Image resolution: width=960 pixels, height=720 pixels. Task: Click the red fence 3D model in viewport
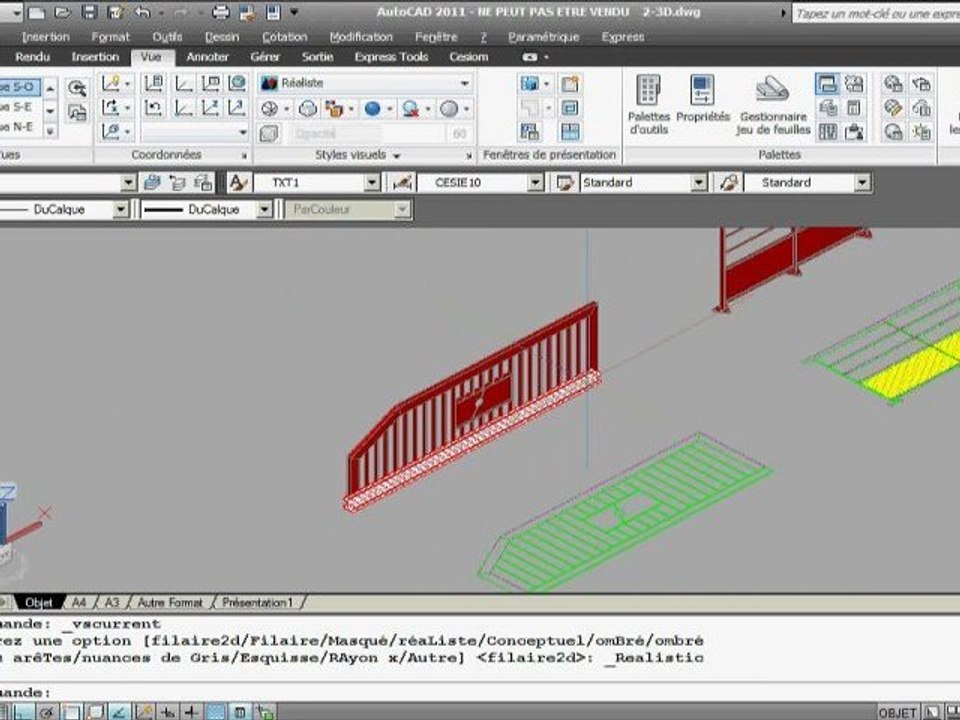(x=474, y=405)
